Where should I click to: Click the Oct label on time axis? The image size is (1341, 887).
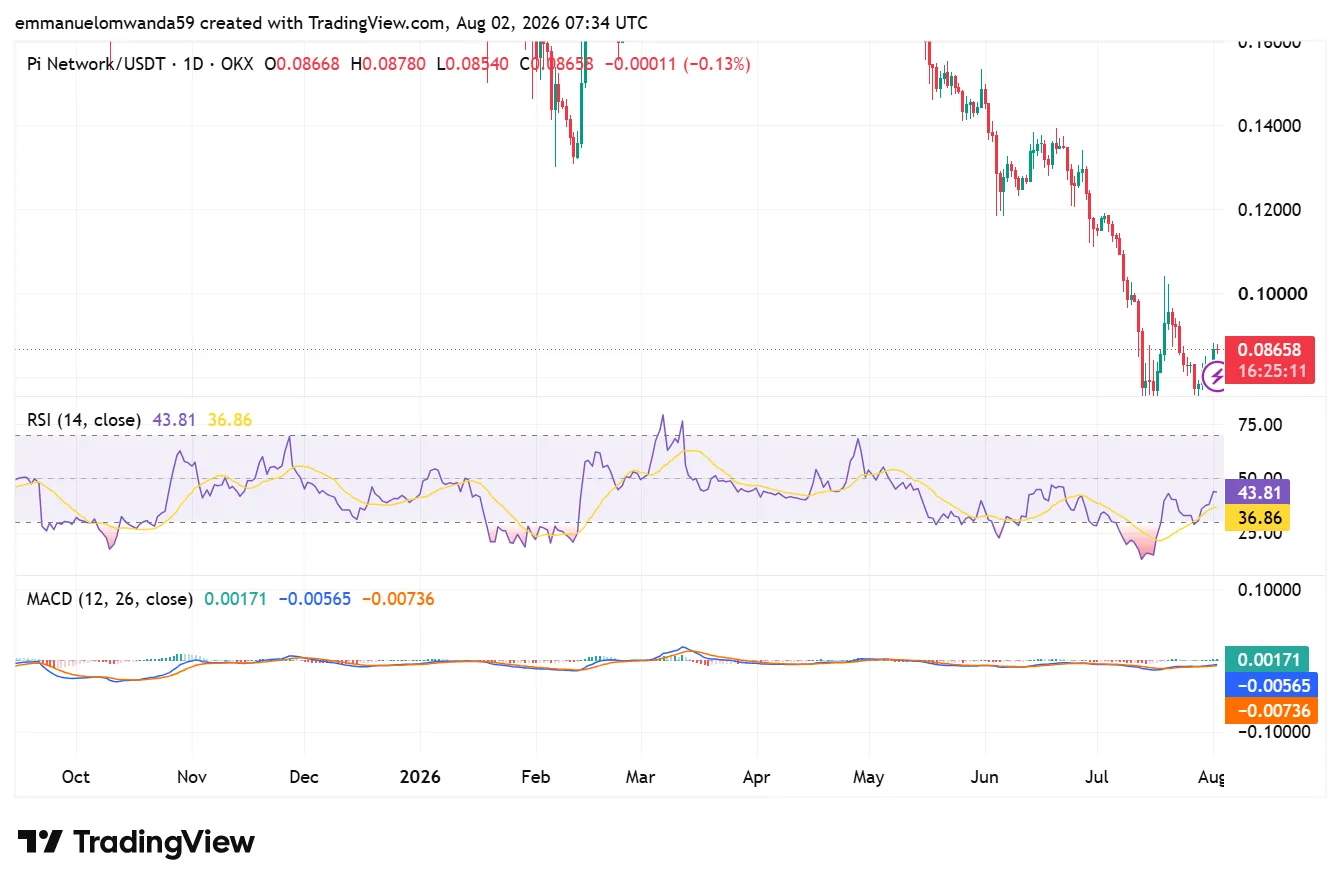click(75, 777)
